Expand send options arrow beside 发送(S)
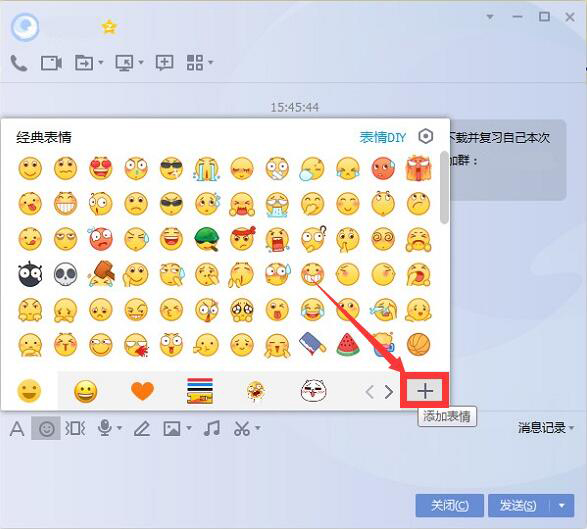This screenshot has height=529, width=587. pyautogui.click(x=562, y=505)
